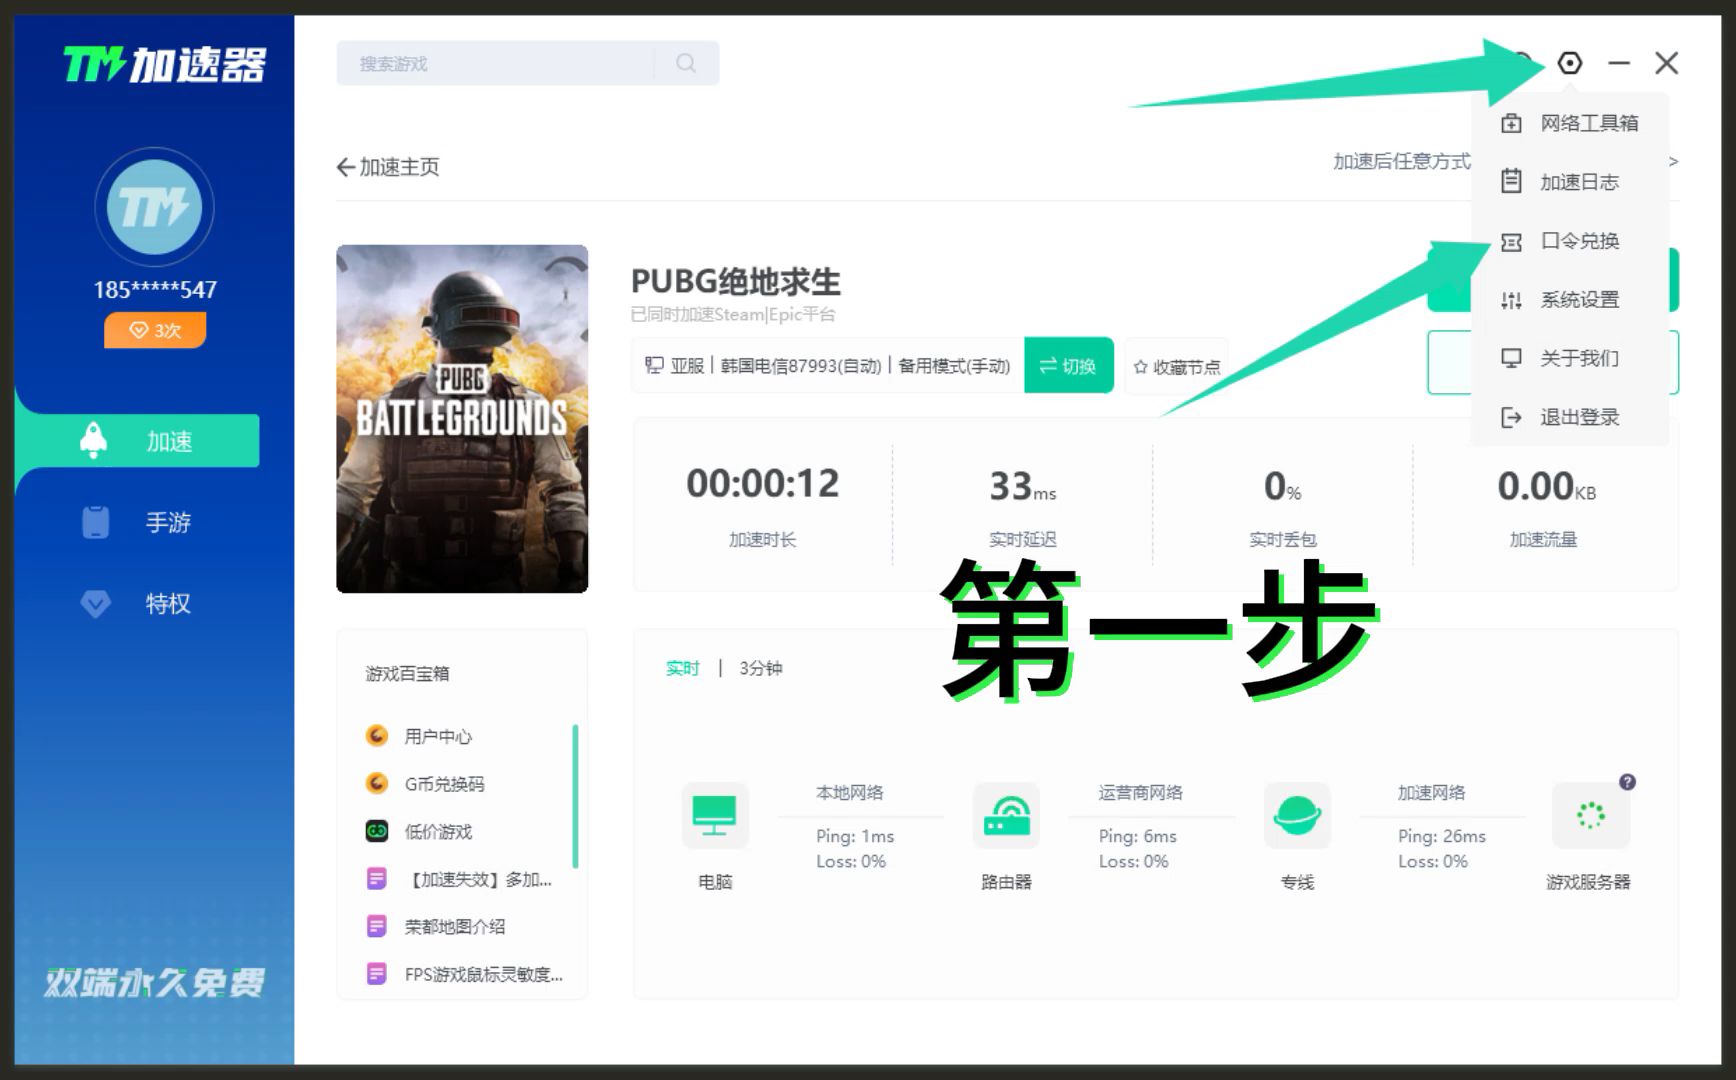Click the 口令兑换 ticket icon

1511,241
